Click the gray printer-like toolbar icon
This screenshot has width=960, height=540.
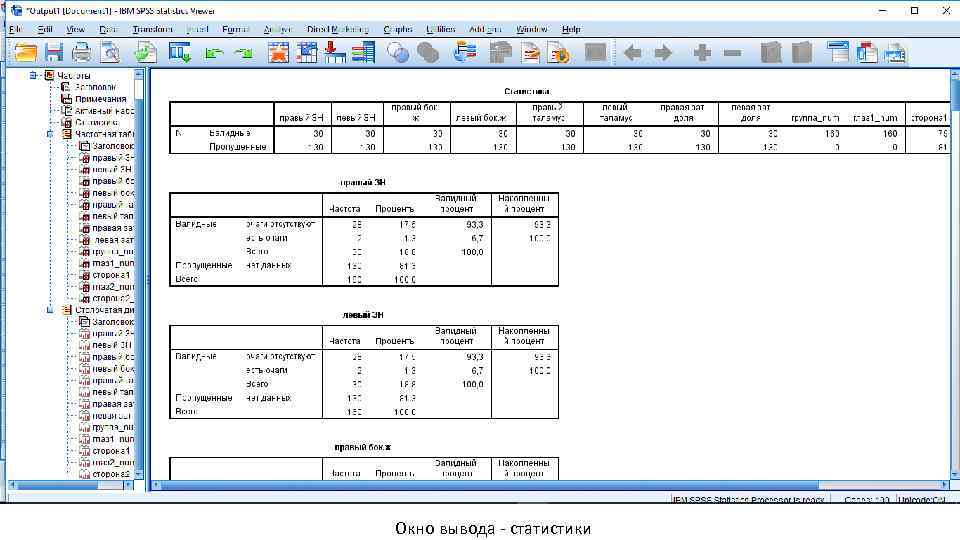coord(500,53)
